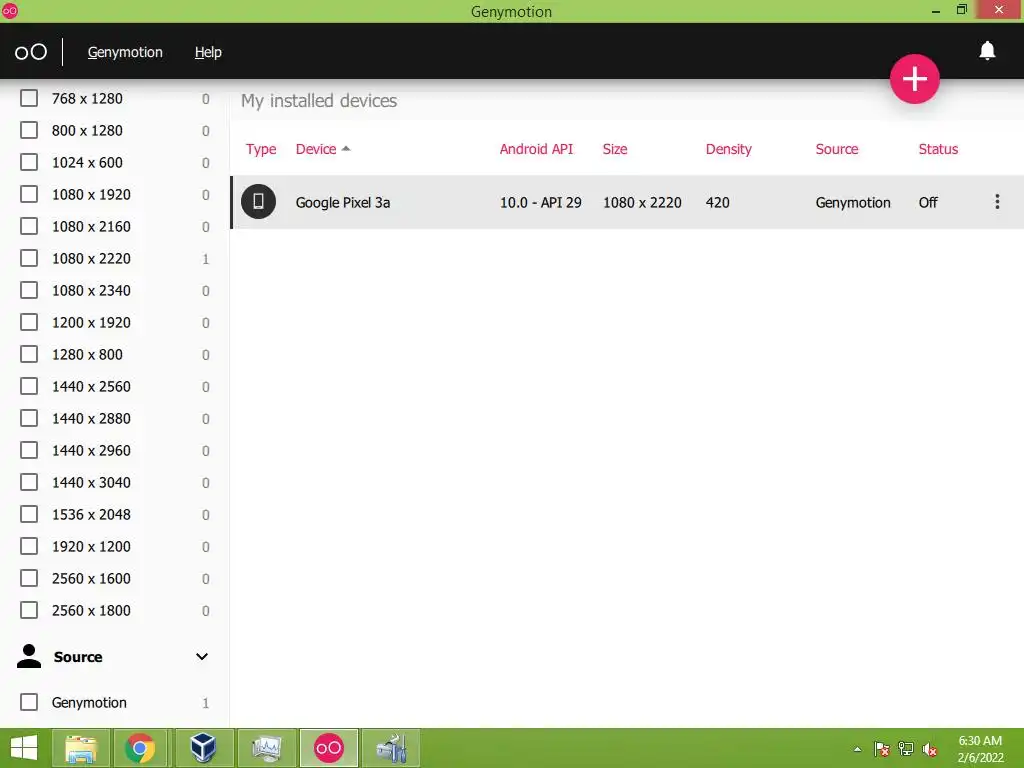This screenshot has height=768, width=1024.
Task: Click the Genymotion source cell in table
Action: [x=853, y=202]
